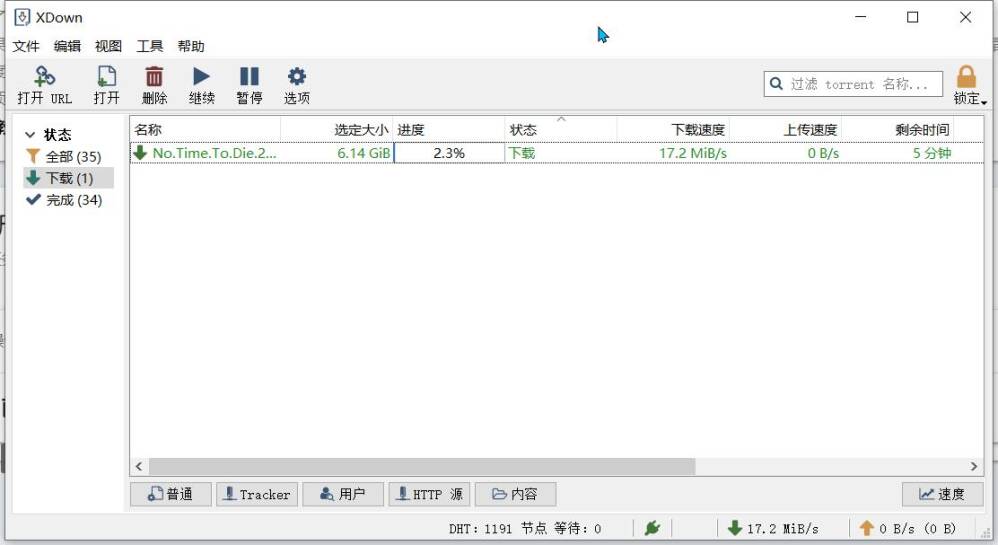The width and height of the screenshot is (998, 545).
Task: Open the 文件 menu
Action: (x=26, y=46)
